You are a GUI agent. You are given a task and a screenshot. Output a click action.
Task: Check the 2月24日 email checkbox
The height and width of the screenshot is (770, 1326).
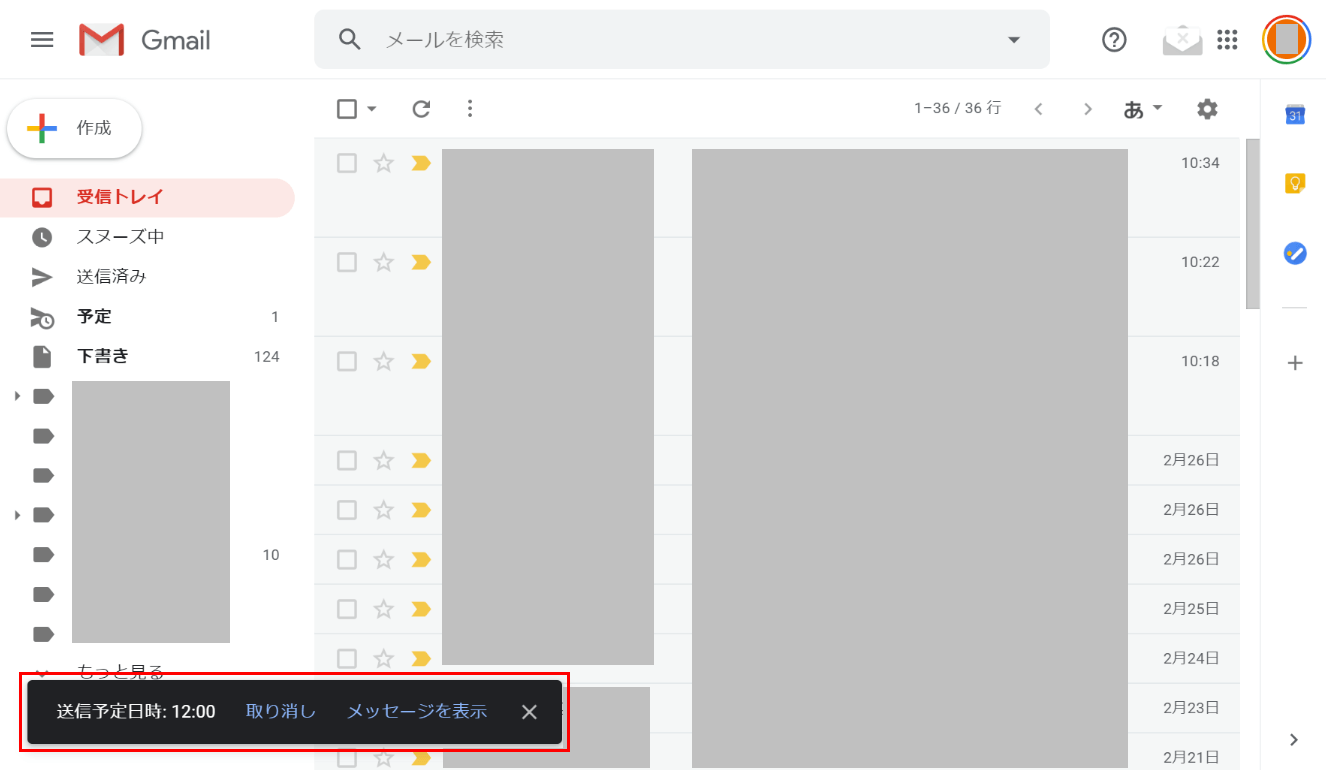[x=347, y=658]
